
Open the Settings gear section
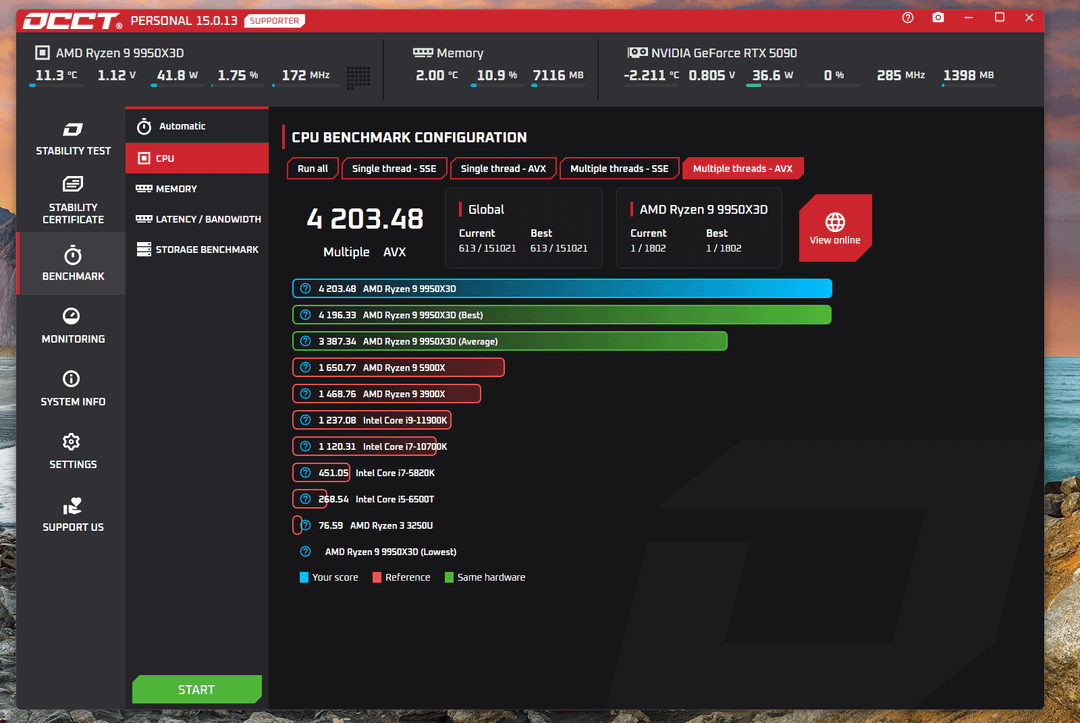[x=73, y=452]
